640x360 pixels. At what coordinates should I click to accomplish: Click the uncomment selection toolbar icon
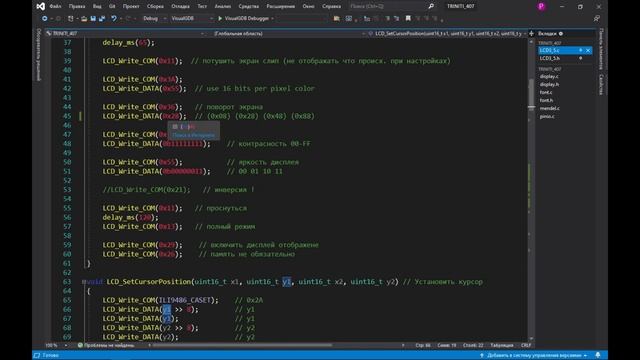(x=396, y=18)
